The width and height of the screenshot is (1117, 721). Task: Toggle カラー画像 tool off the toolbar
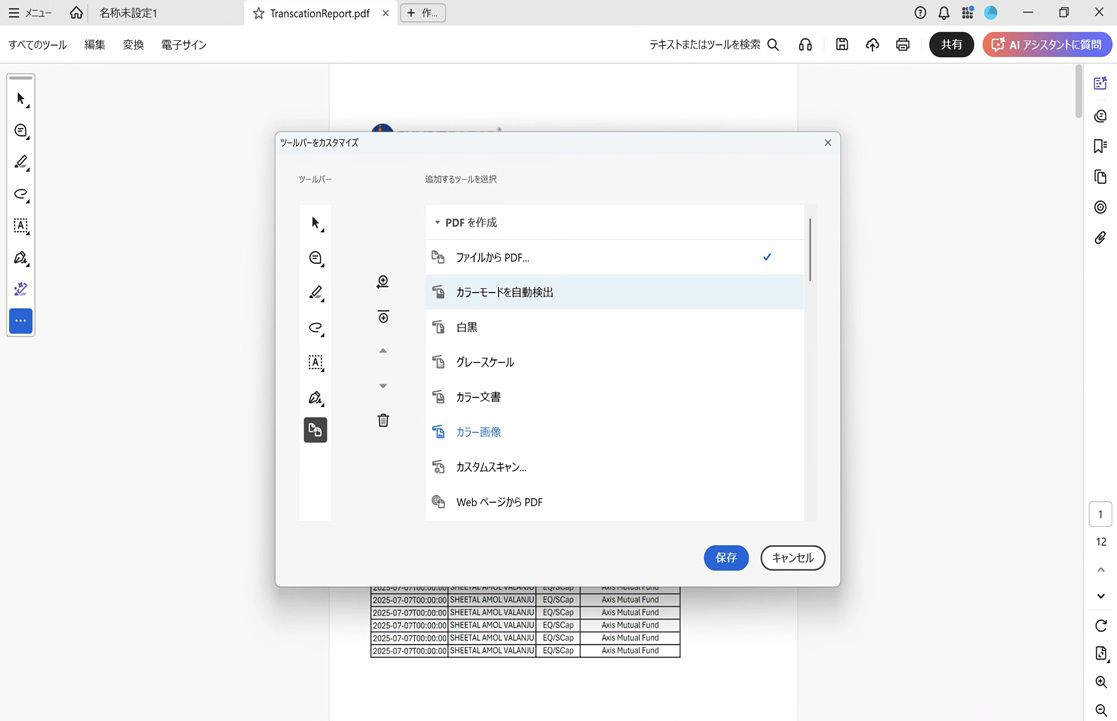tap(615, 431)
